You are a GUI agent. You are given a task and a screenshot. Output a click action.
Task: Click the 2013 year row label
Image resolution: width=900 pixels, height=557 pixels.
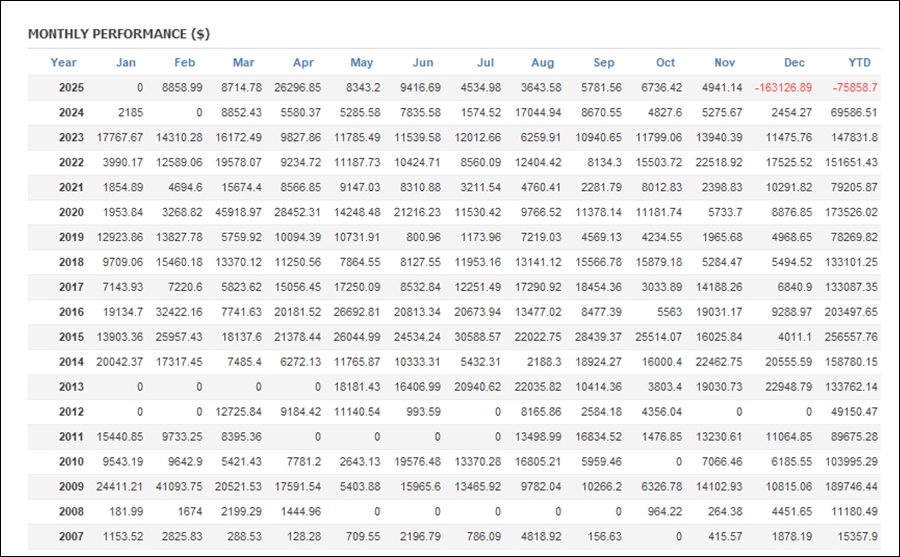(71, 387)
